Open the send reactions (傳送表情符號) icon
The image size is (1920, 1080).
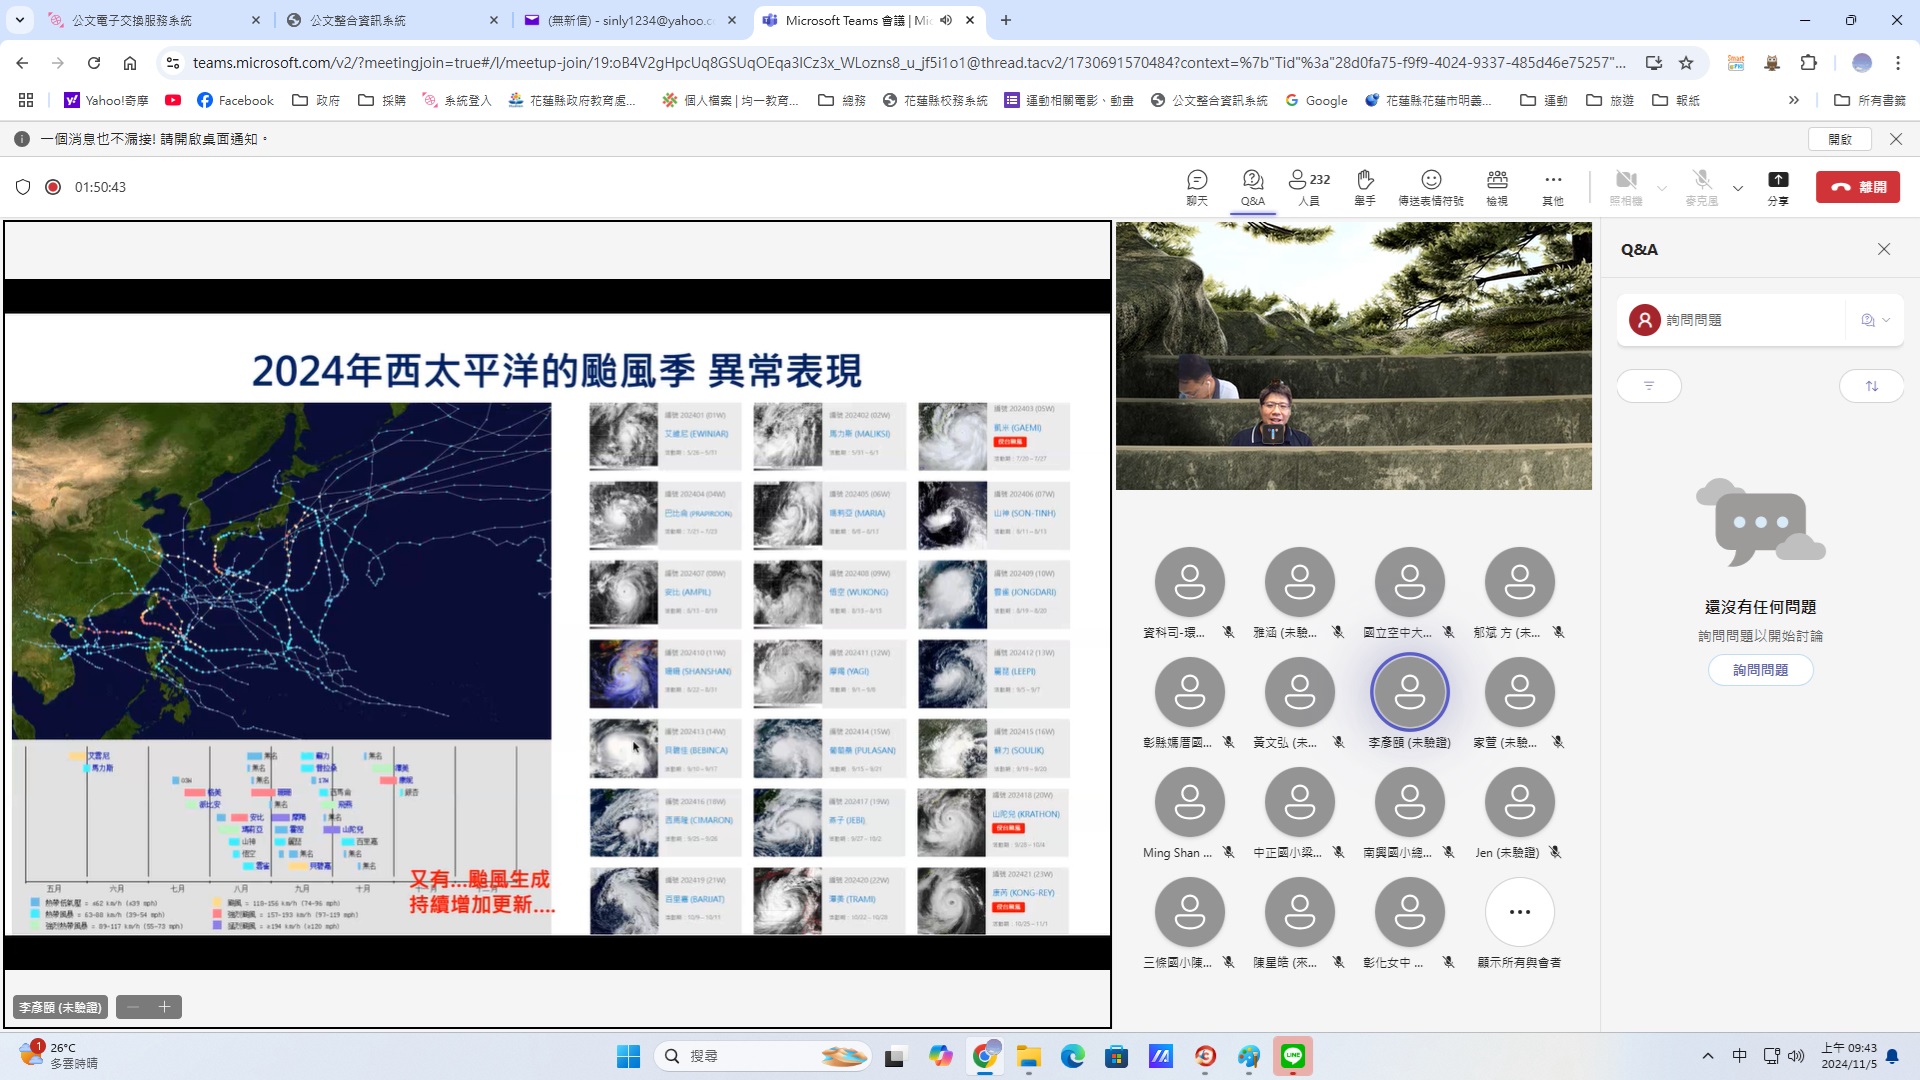point(1430,187)
